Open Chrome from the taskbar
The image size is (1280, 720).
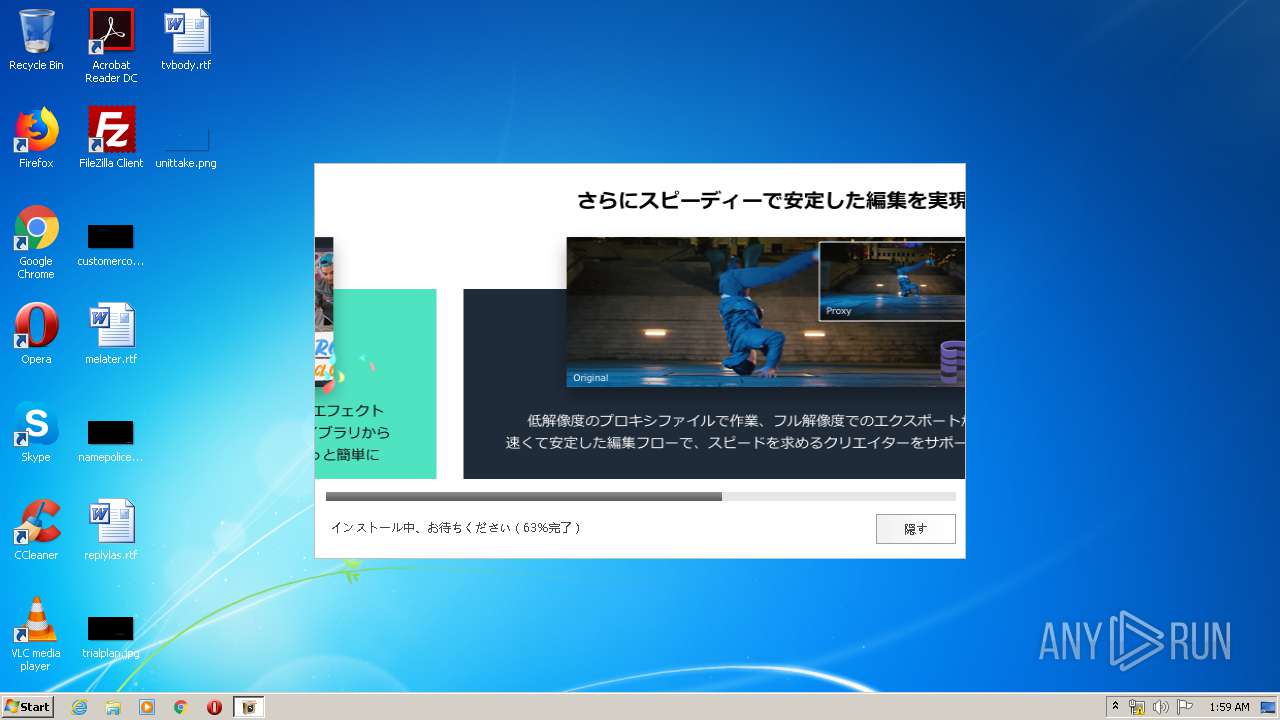(x=180, y=707)
